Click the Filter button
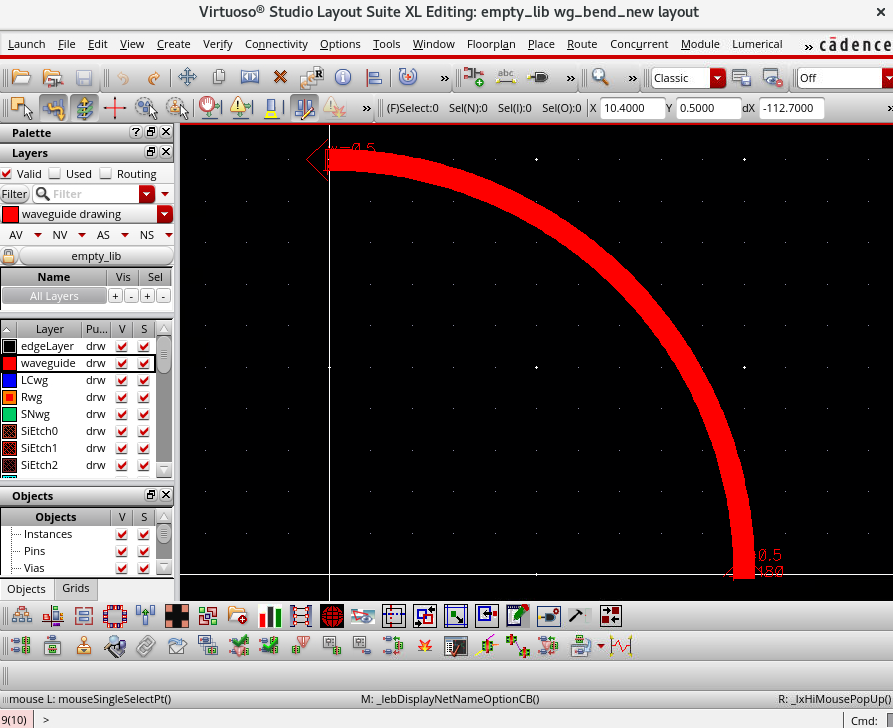The height and width of the screenshot is (728, 893). click(14, 194)
